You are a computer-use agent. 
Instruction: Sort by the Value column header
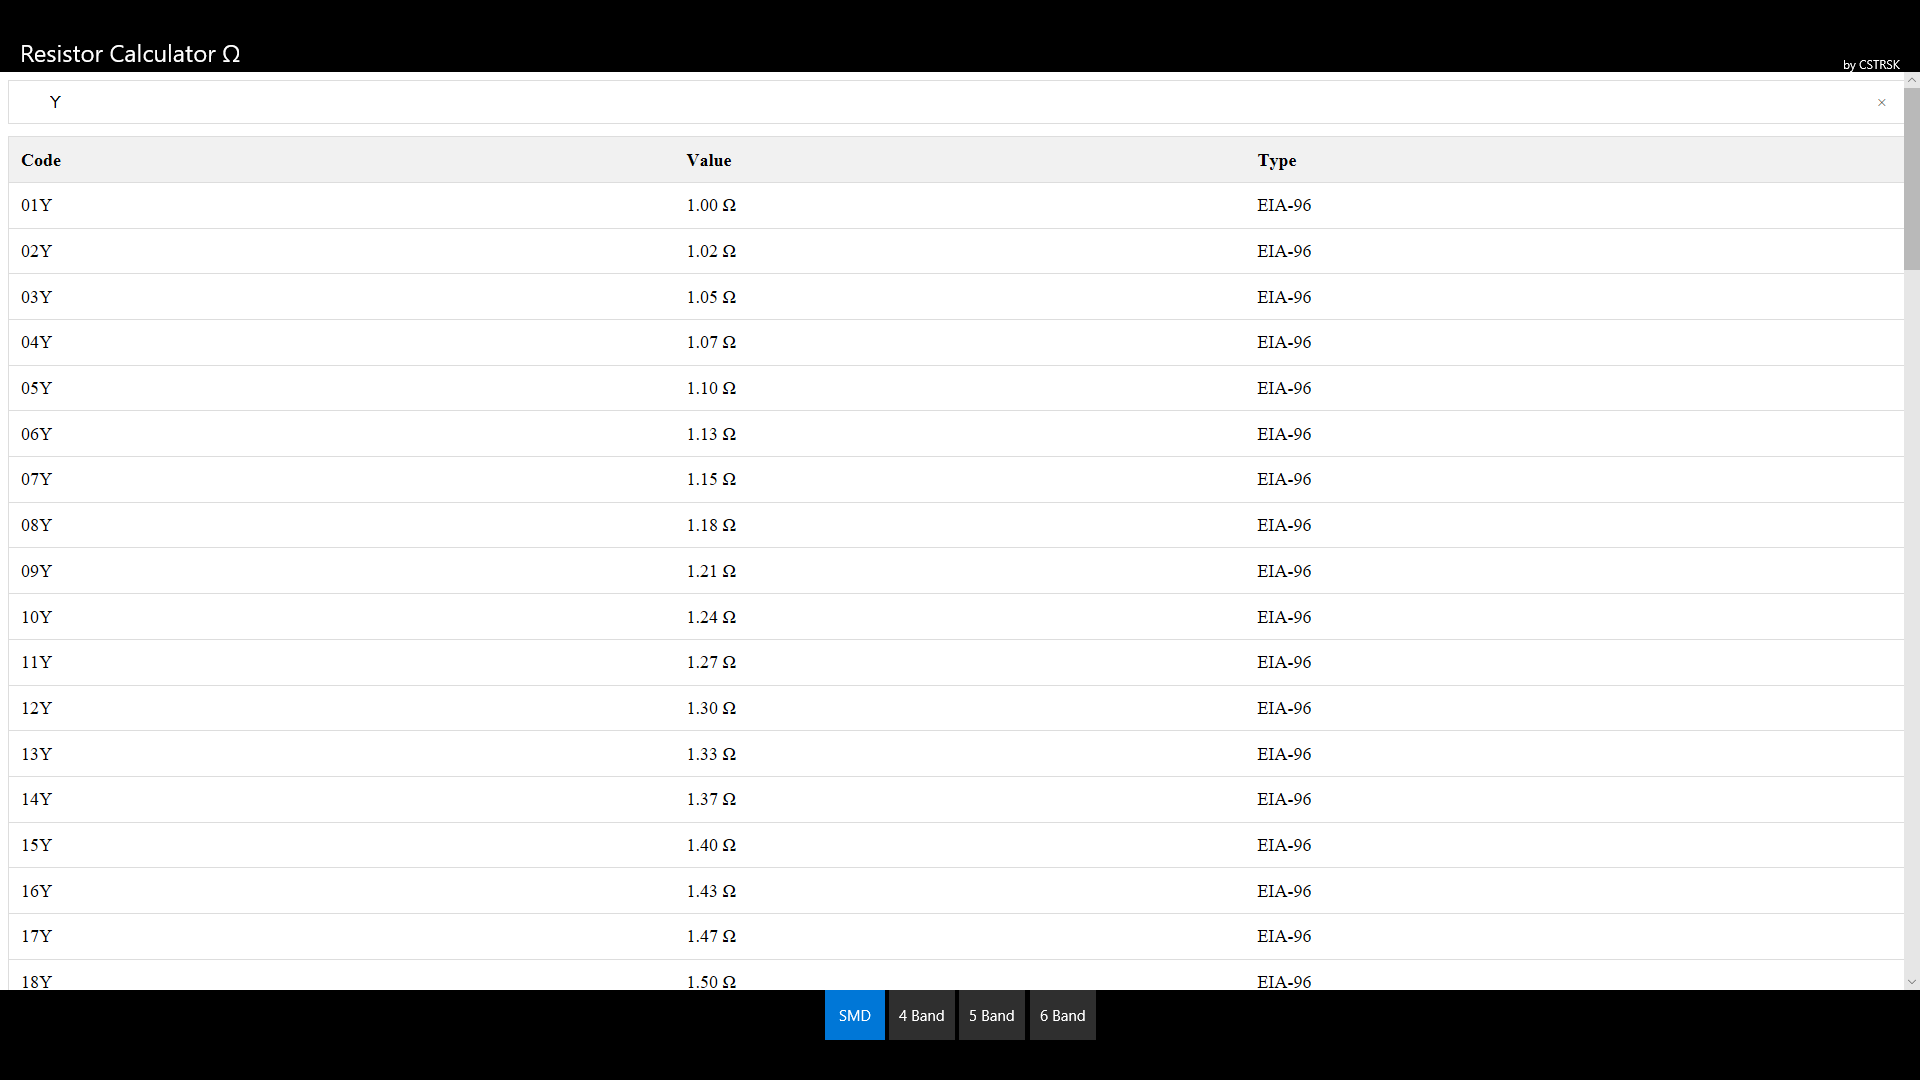pos(709,160)
